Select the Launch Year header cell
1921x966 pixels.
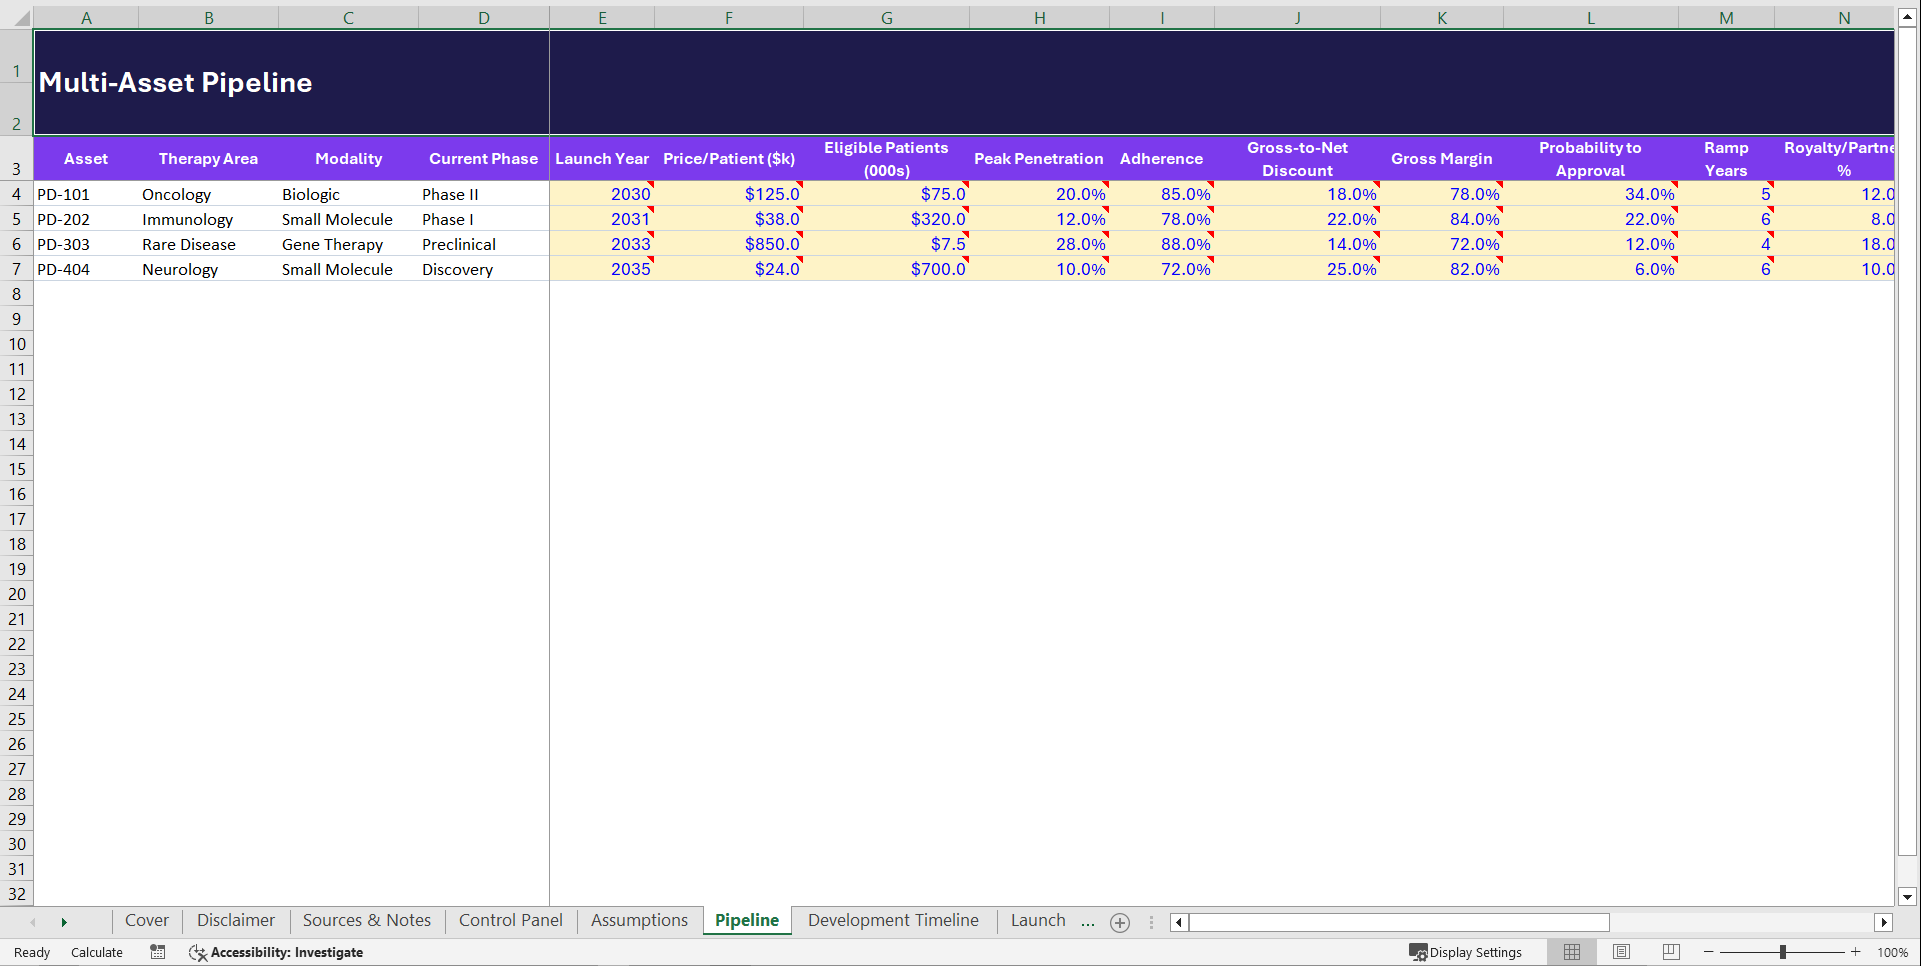point(602,158)
